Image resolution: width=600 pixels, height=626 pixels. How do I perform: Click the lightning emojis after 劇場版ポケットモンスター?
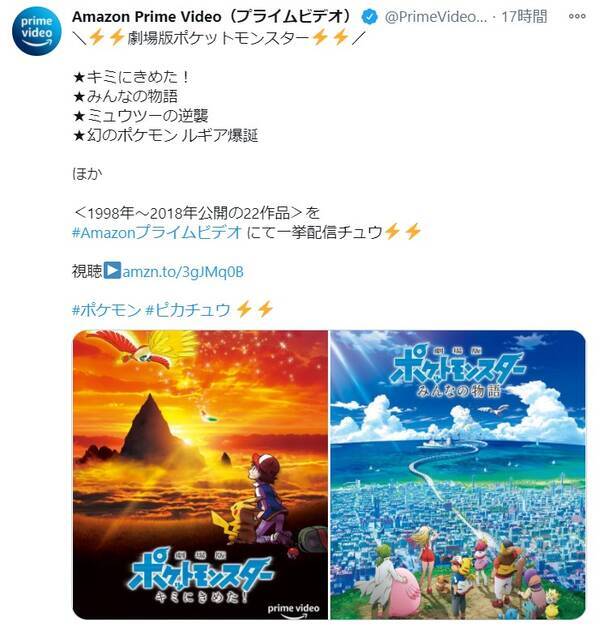point(330,38)
